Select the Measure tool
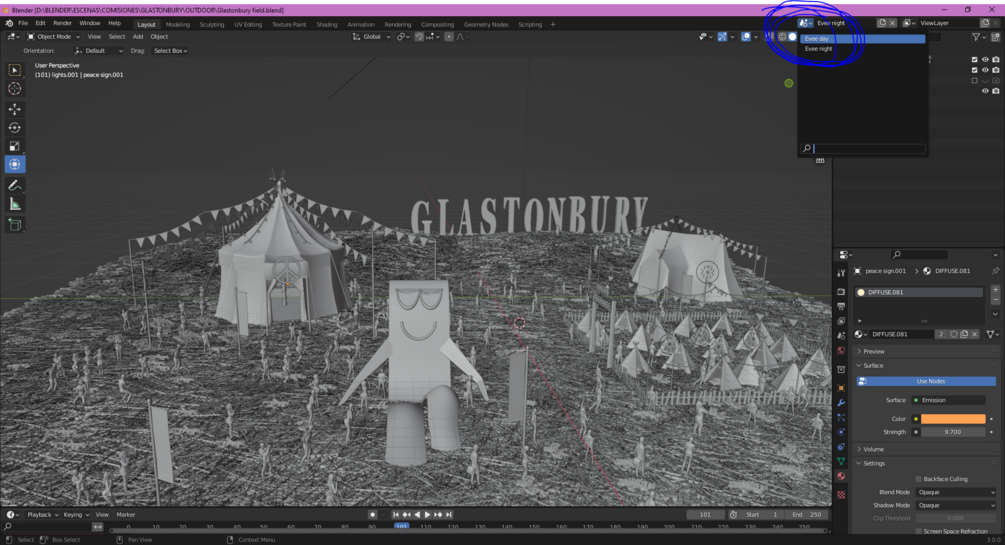Screen dimensions: 1005x545 point(15,205)
